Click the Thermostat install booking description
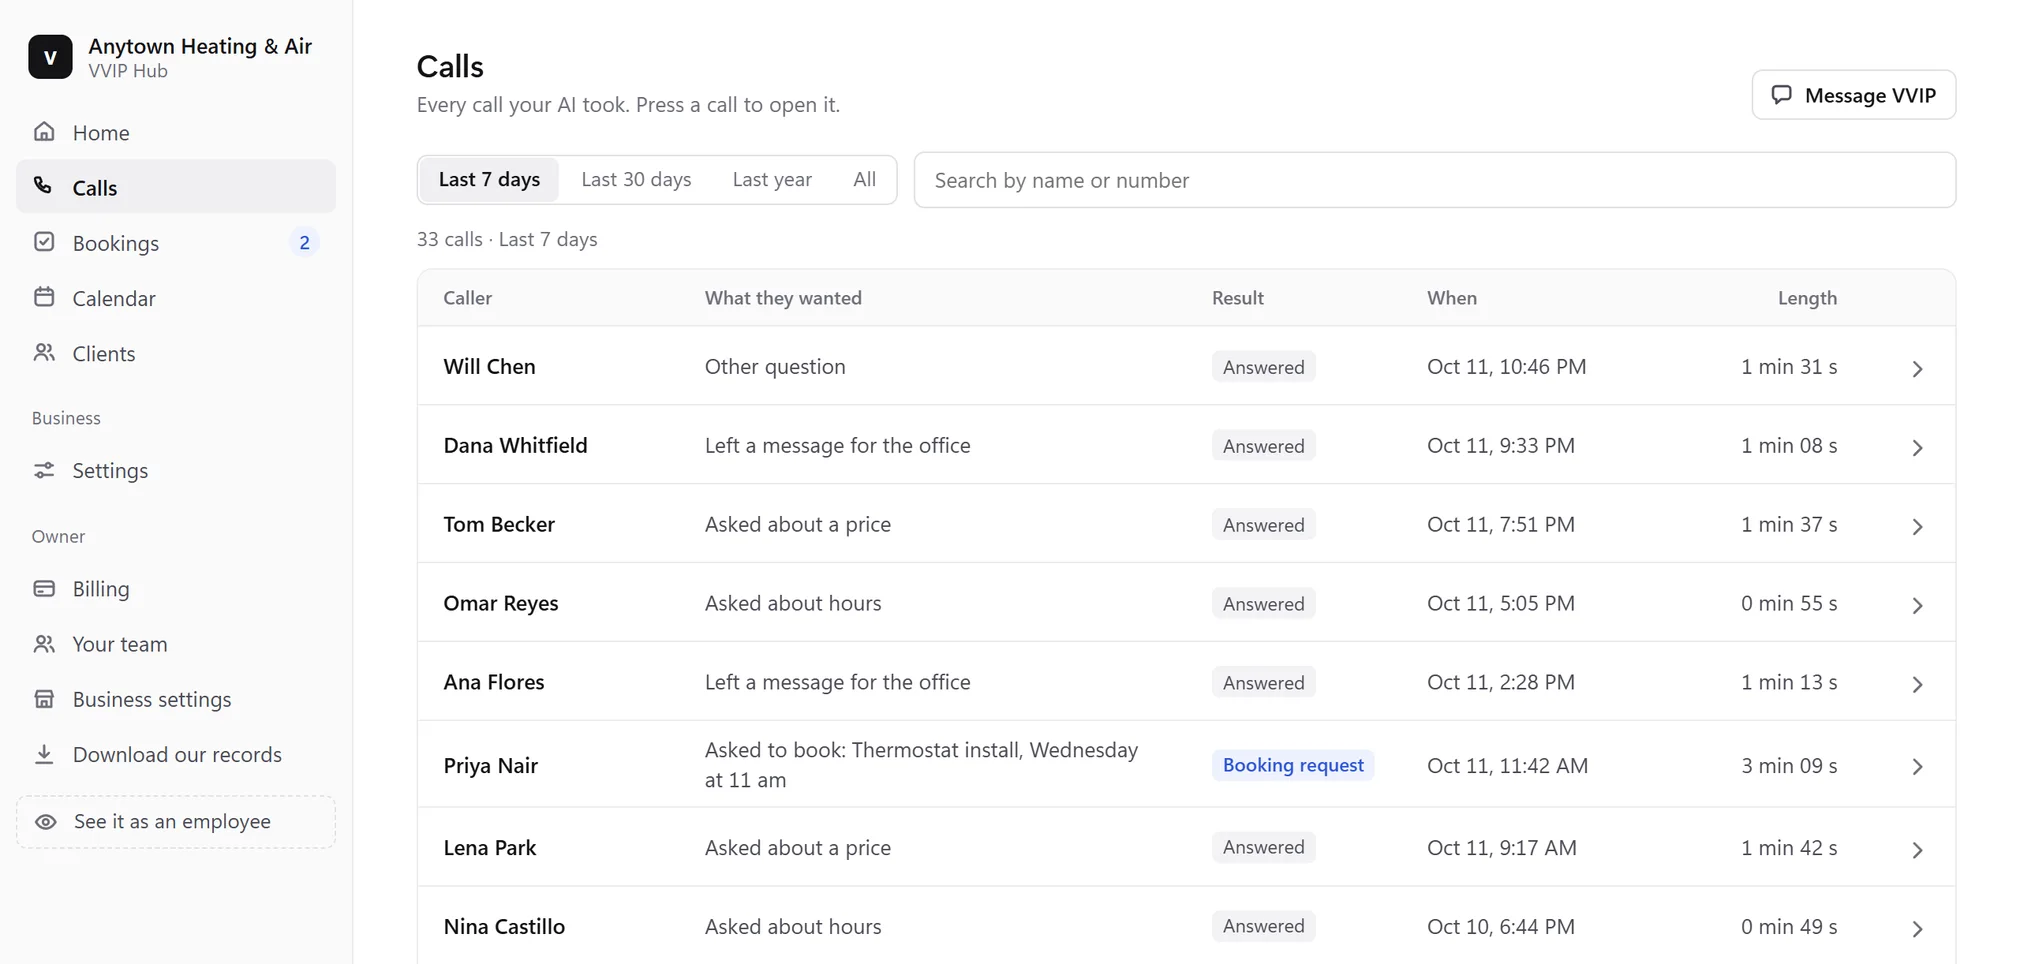This screenshot has width=2020, height=964. coord(921,765)
